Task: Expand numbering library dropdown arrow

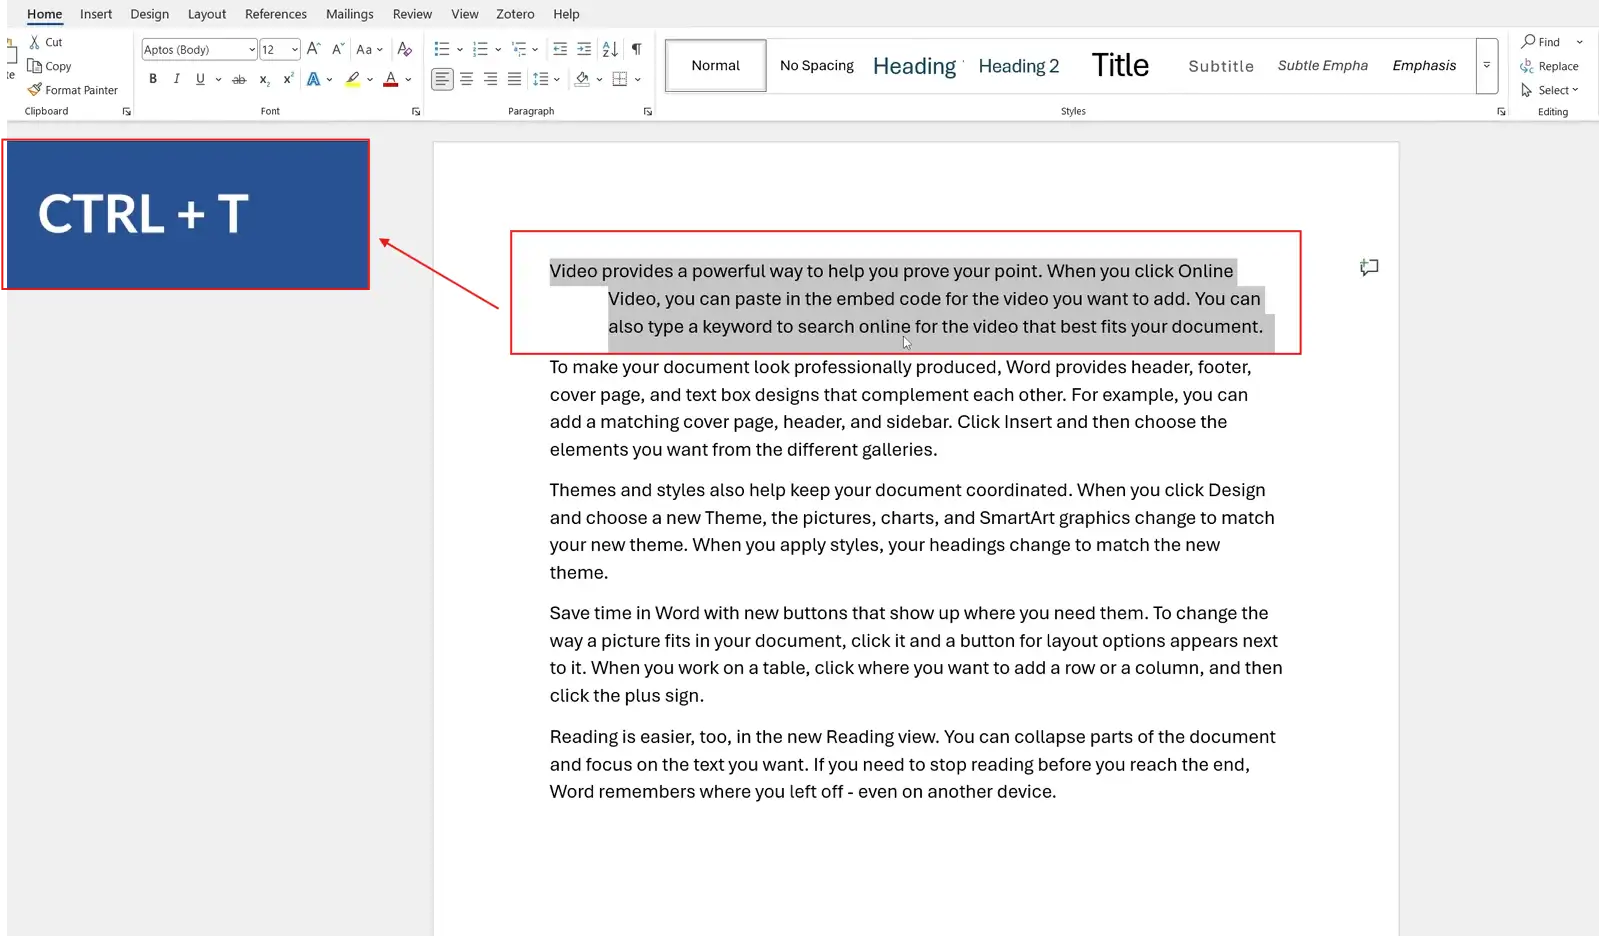Action: pyautogui.click(x=498, y=49)
